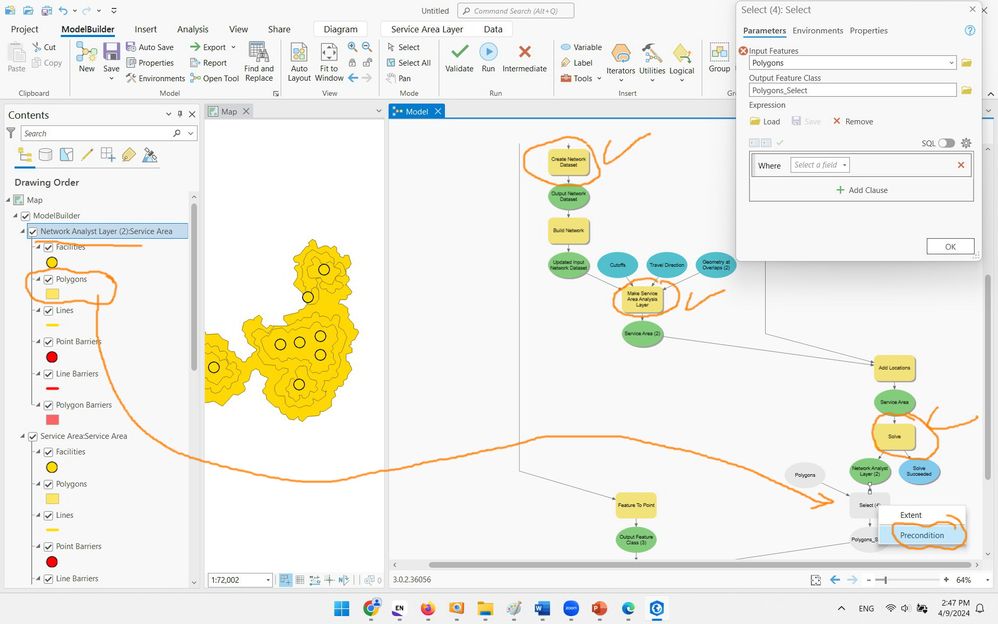
Task: Toggle Network Analyst Layer (2) visibility checkbox
Action: pos(32,232)
